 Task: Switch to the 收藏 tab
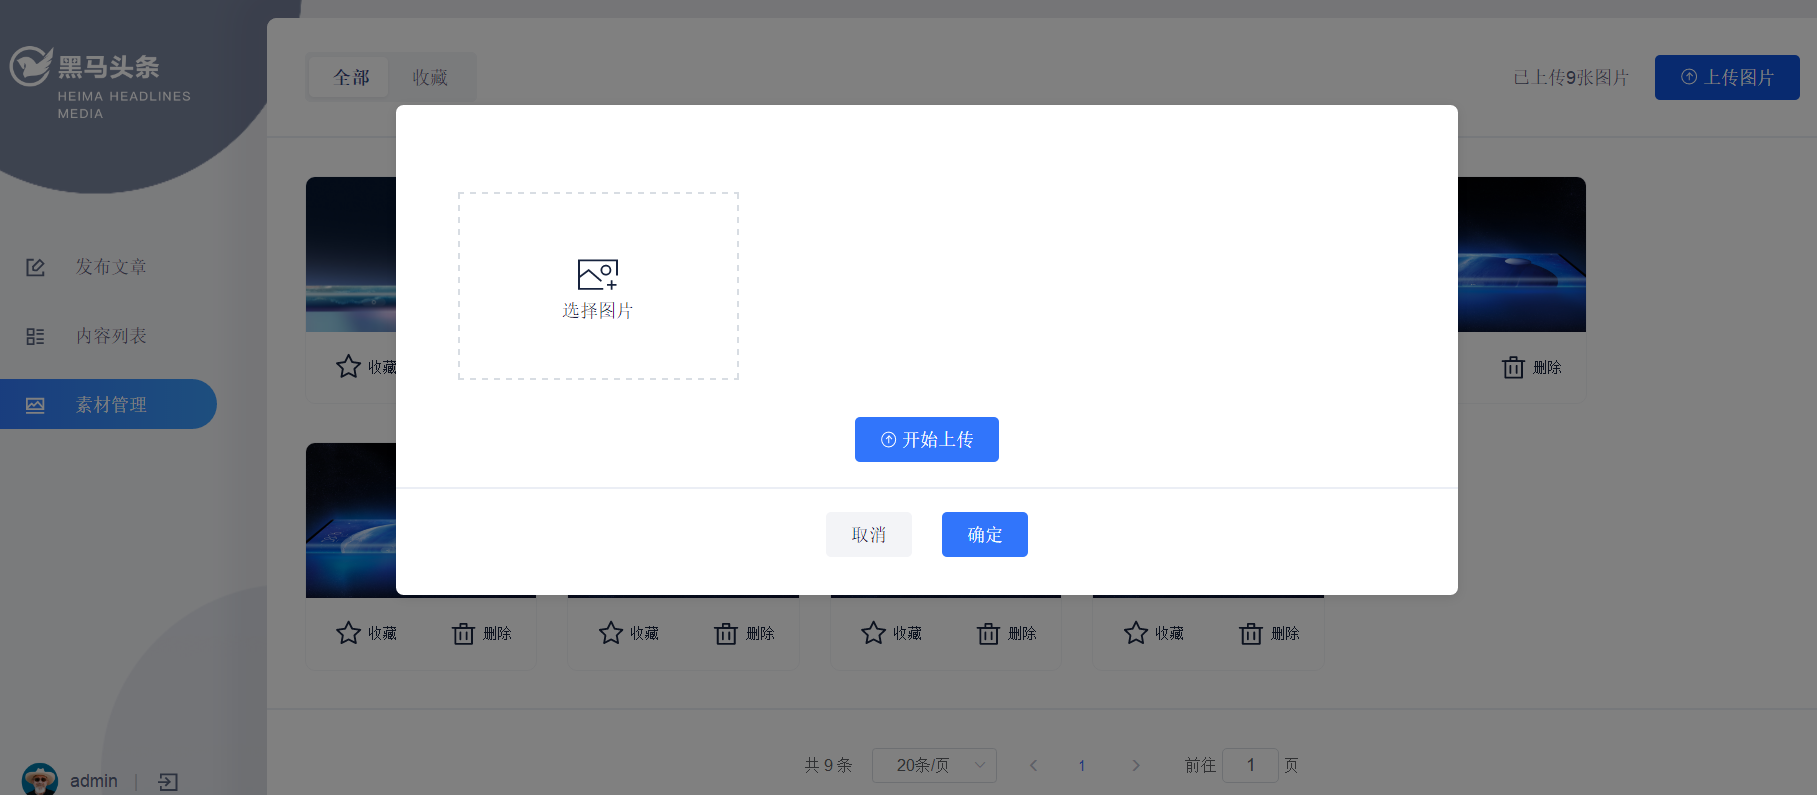pyautogui.click(x=430, y=77)
